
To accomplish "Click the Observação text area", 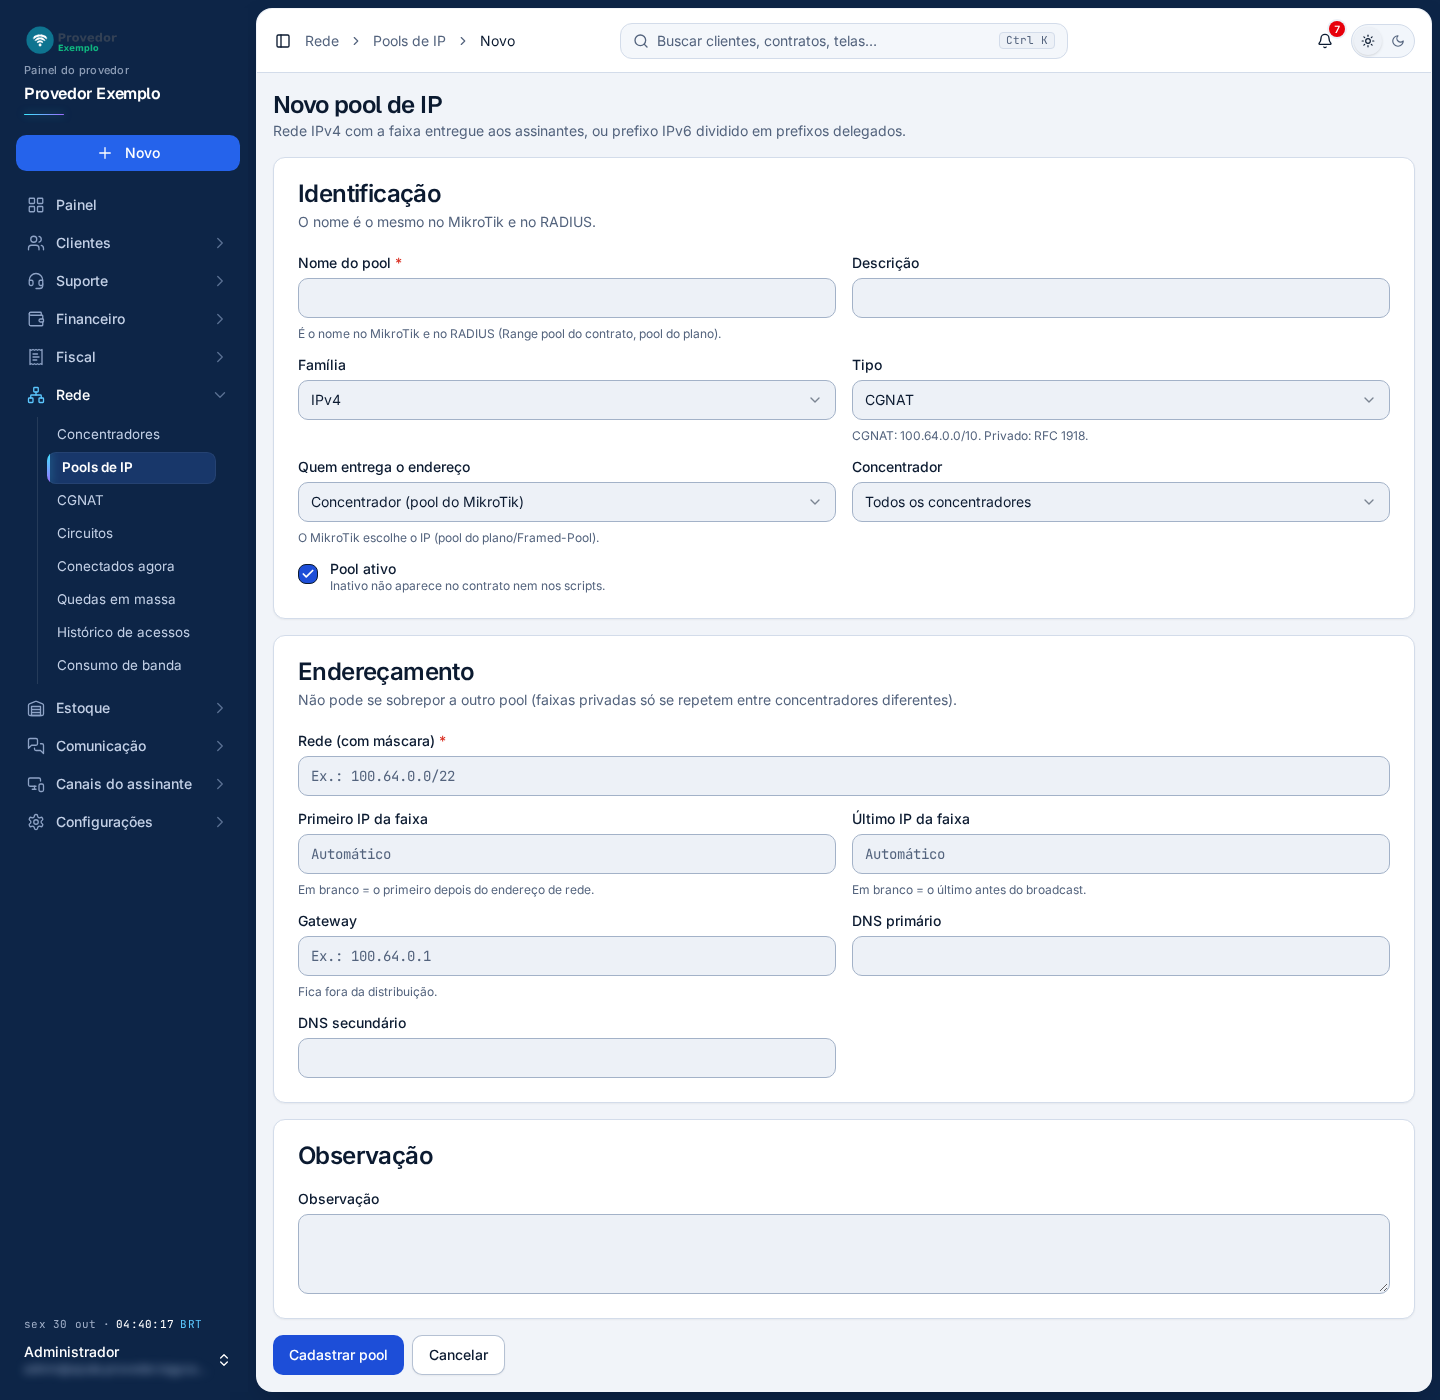I will (x=844, y=1254).
